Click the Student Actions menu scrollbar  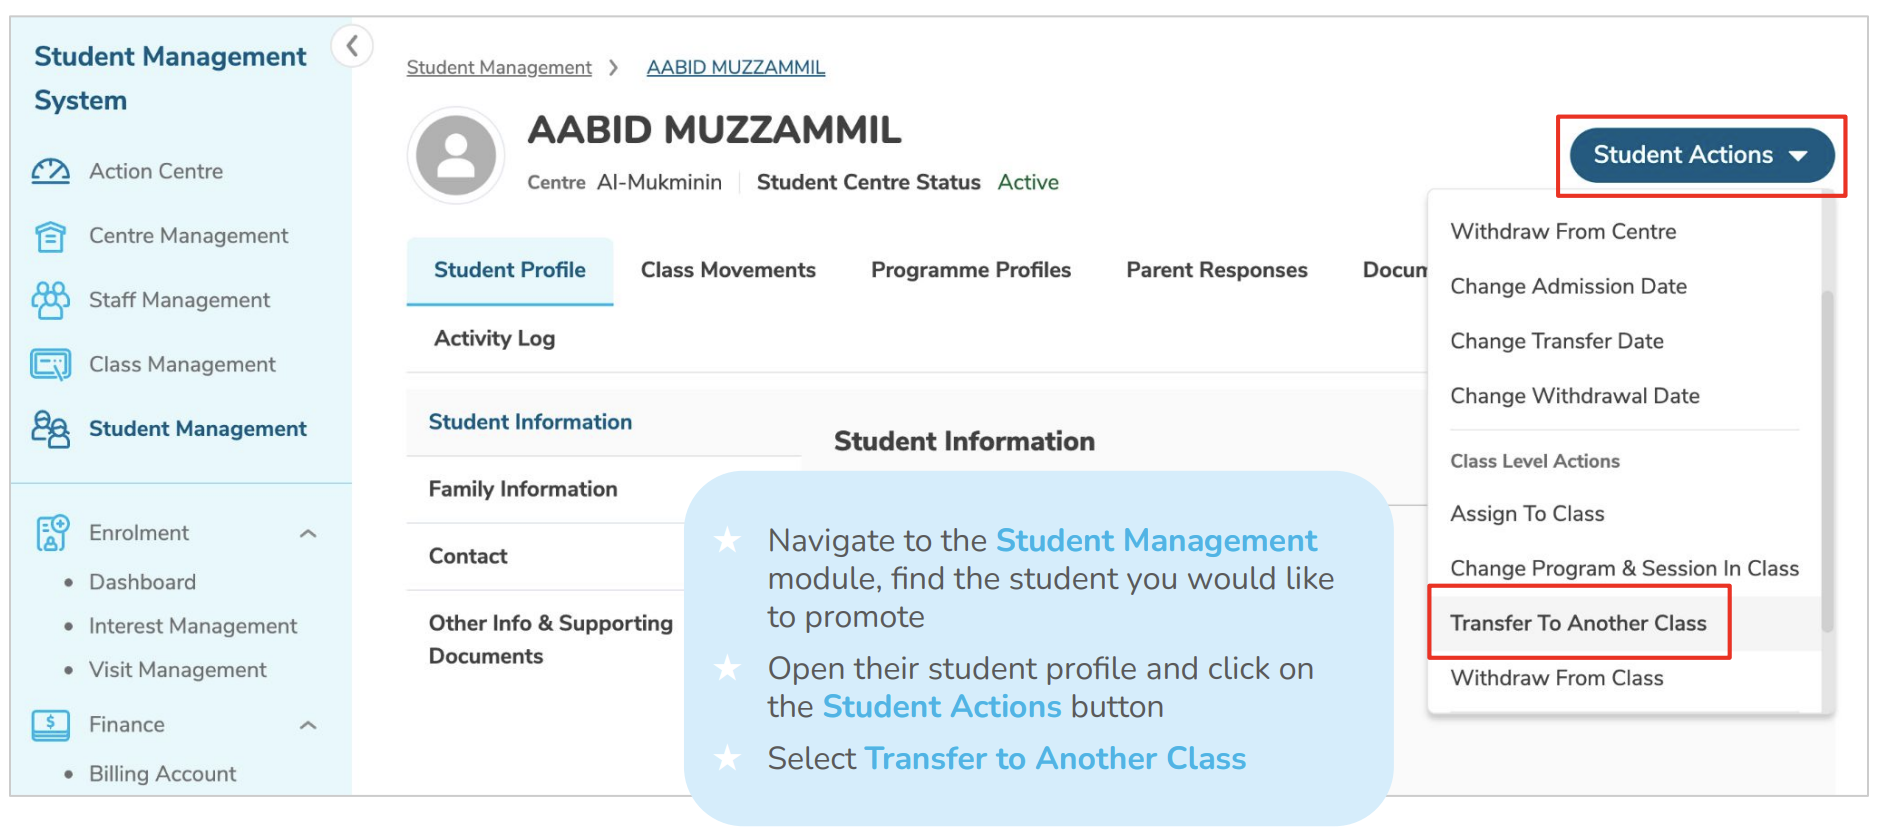coord(1827,460)
